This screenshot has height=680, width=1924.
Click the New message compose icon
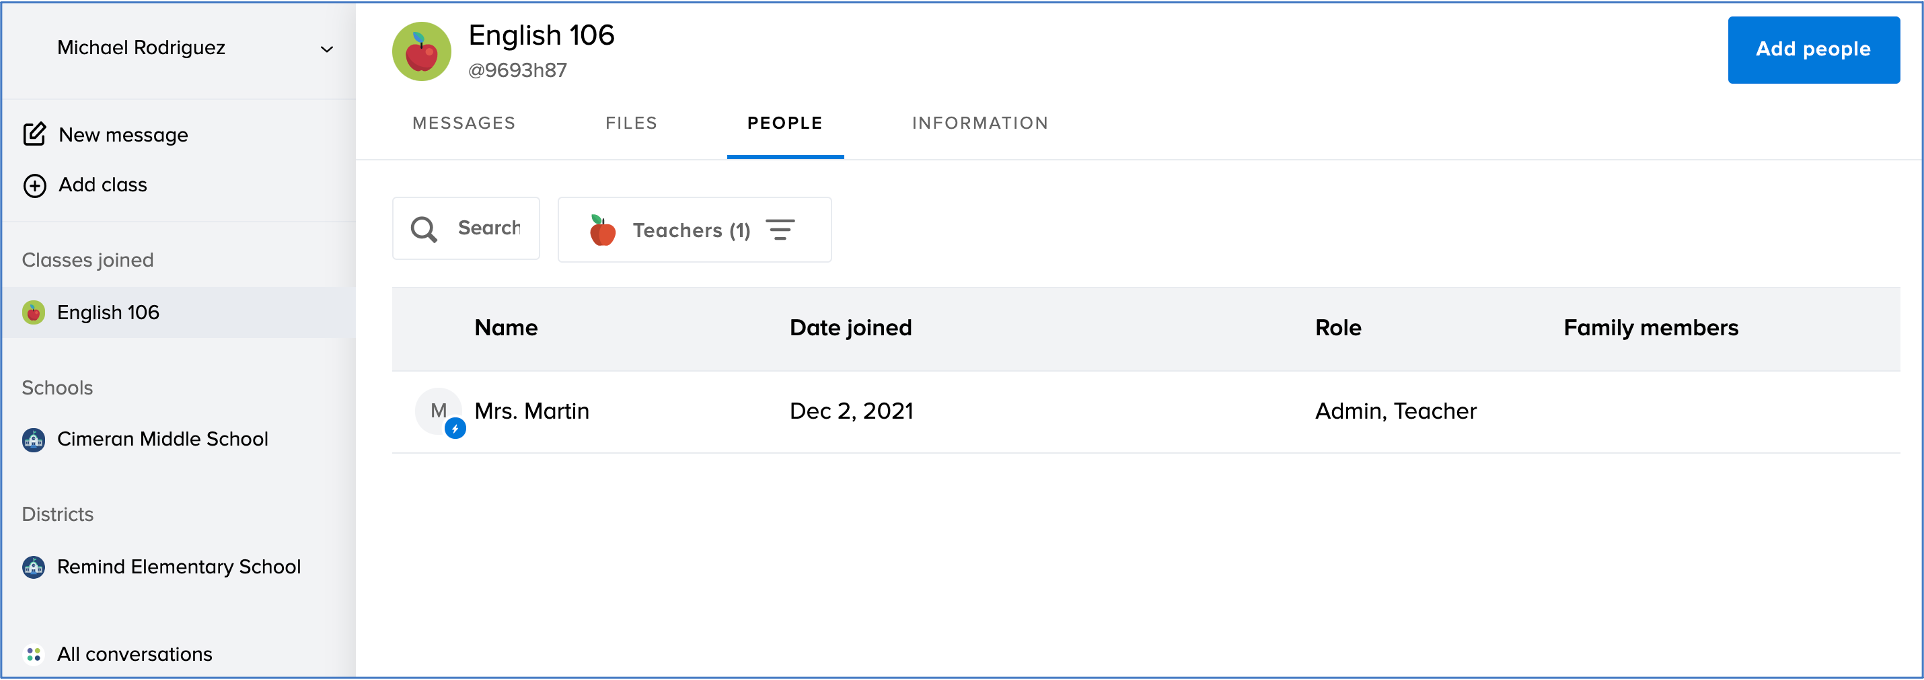click(34, 134)
